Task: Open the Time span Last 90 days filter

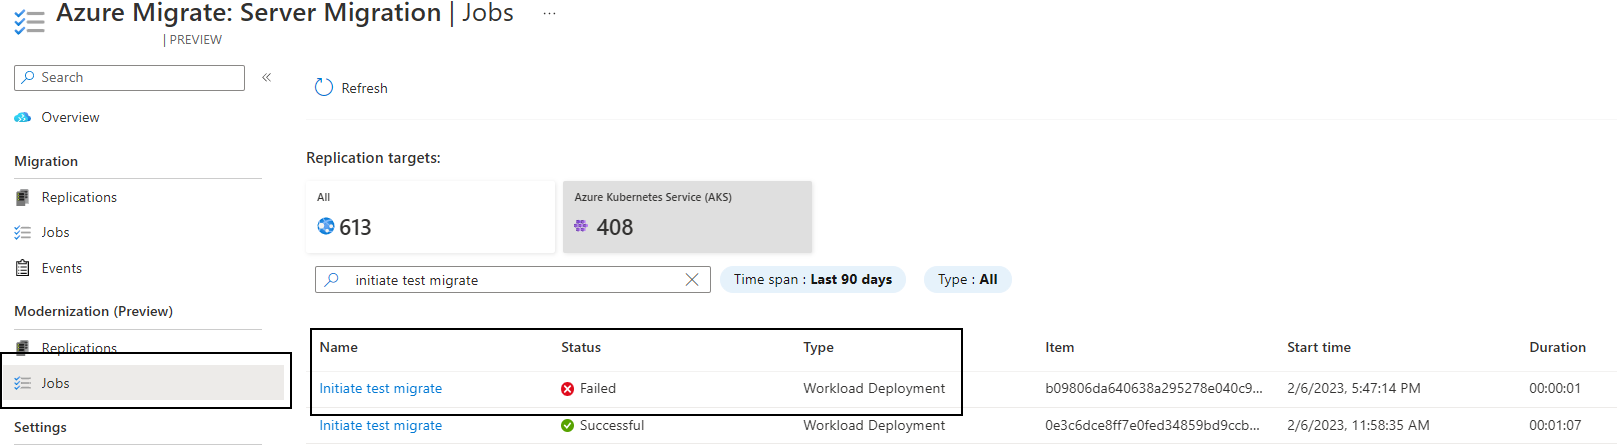Action: (813, 279)
